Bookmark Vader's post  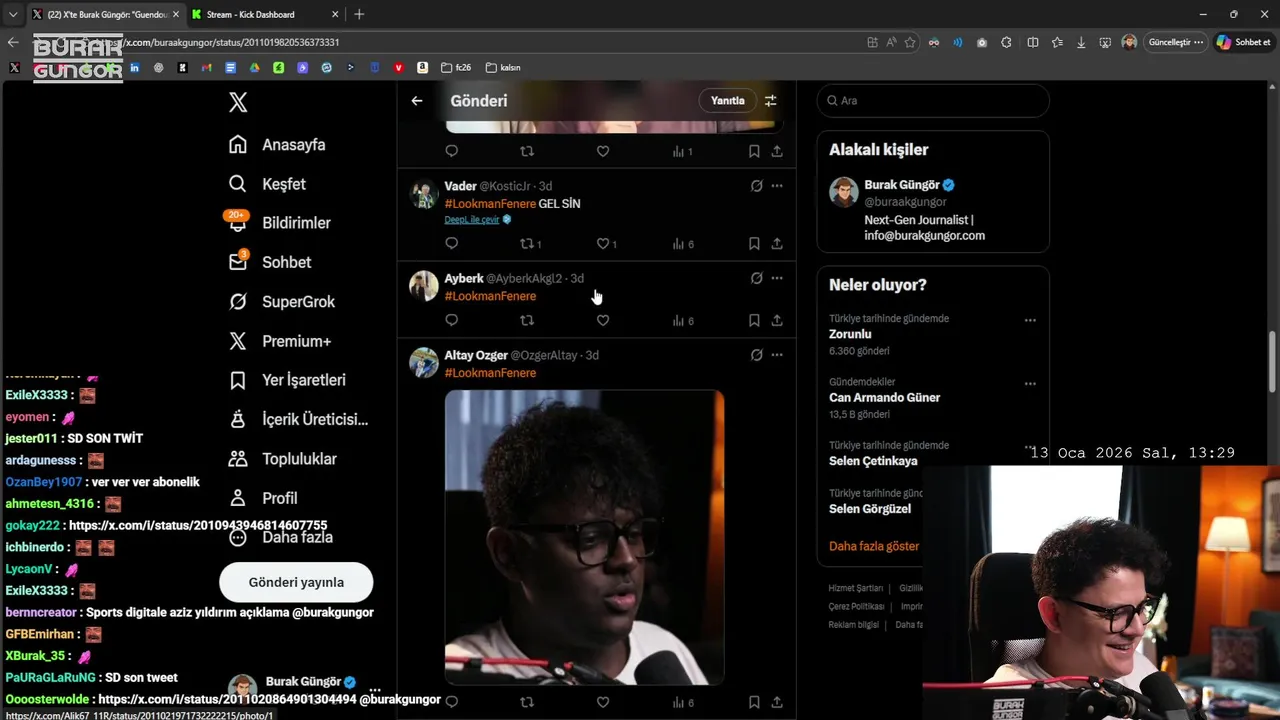[x=754, y=244]
